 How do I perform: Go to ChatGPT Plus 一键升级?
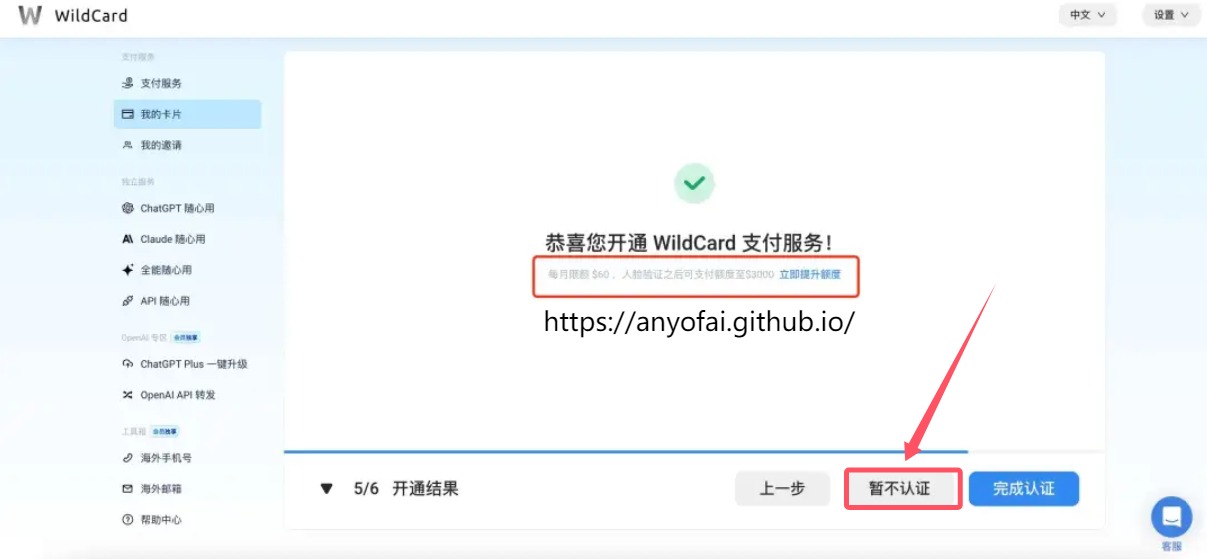[x=185, y=364]
